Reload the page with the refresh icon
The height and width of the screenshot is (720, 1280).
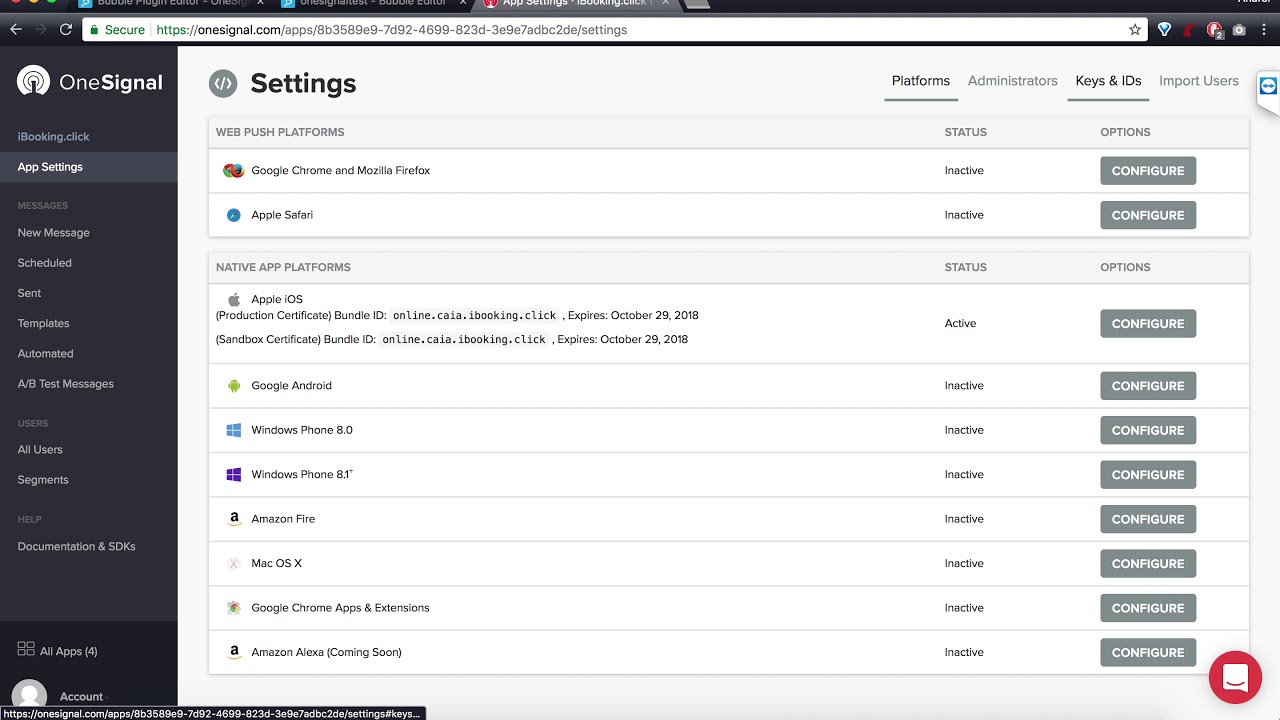point(66,30)
